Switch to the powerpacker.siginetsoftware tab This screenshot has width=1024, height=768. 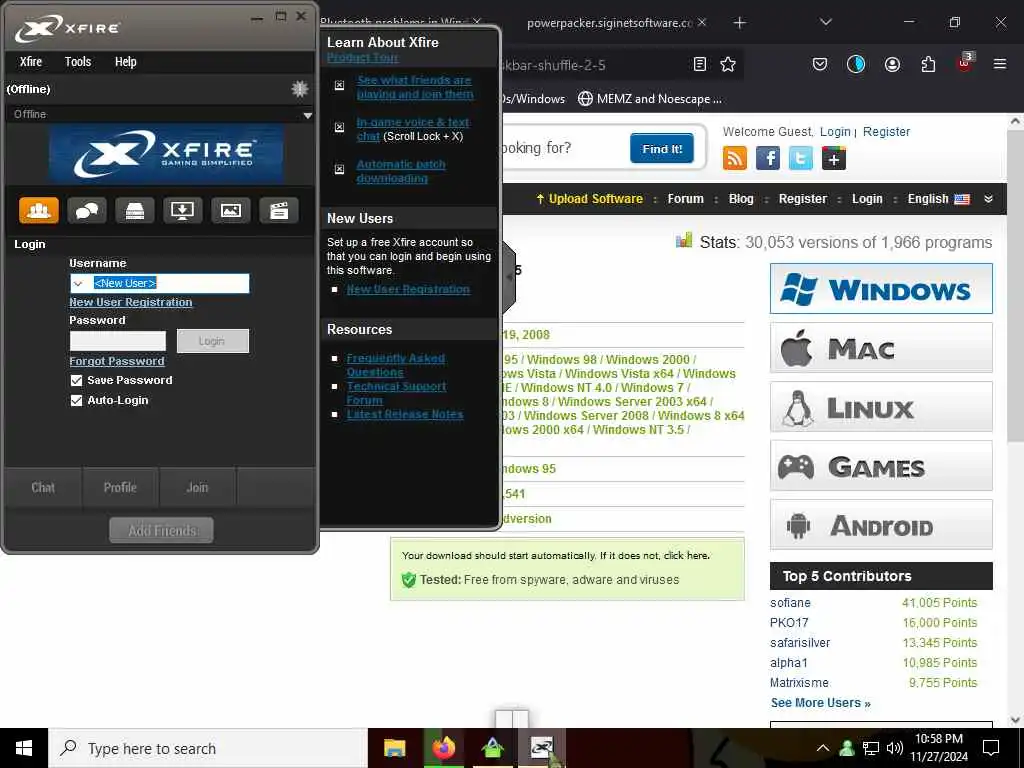(x=609, y=23)
